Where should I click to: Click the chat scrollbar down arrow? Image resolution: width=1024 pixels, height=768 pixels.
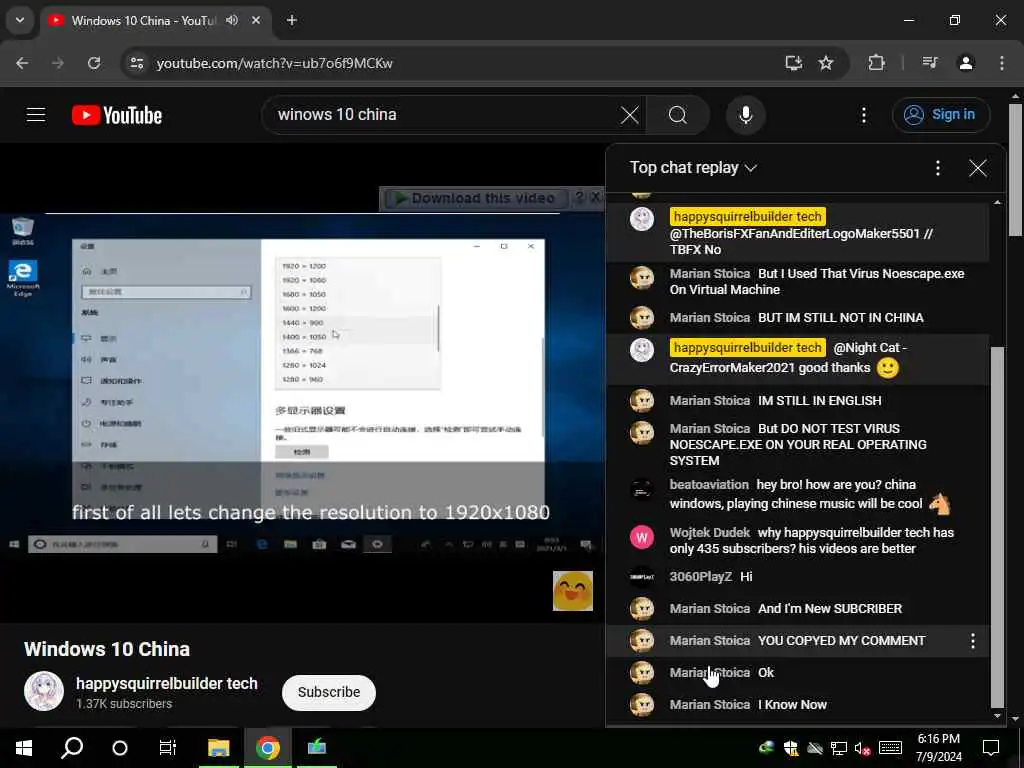click(997, 716)
